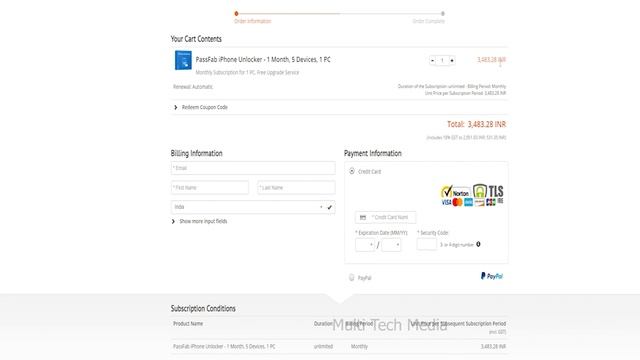
Task: Open the expiration year dropdown
Action: [x=391, y=244]
